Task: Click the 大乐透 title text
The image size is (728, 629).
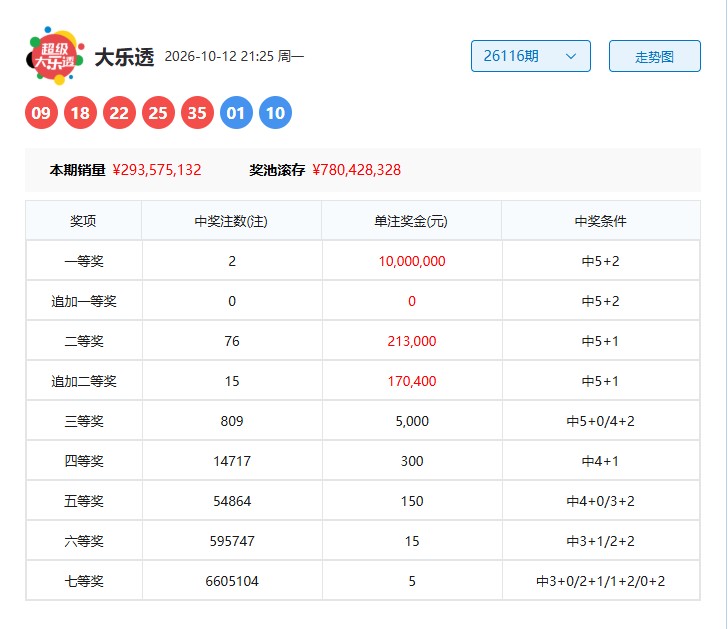Action: click(x=124, y=57)
